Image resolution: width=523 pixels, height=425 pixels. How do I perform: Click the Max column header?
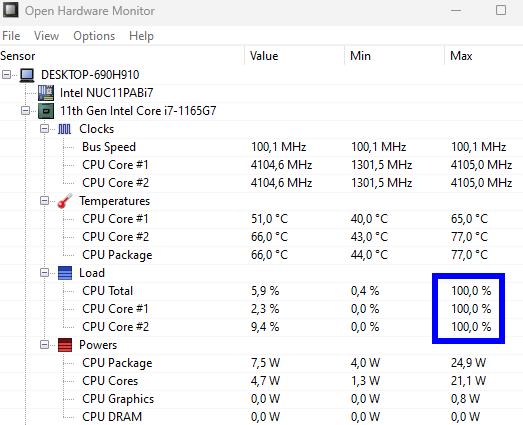tap(484, 56)
